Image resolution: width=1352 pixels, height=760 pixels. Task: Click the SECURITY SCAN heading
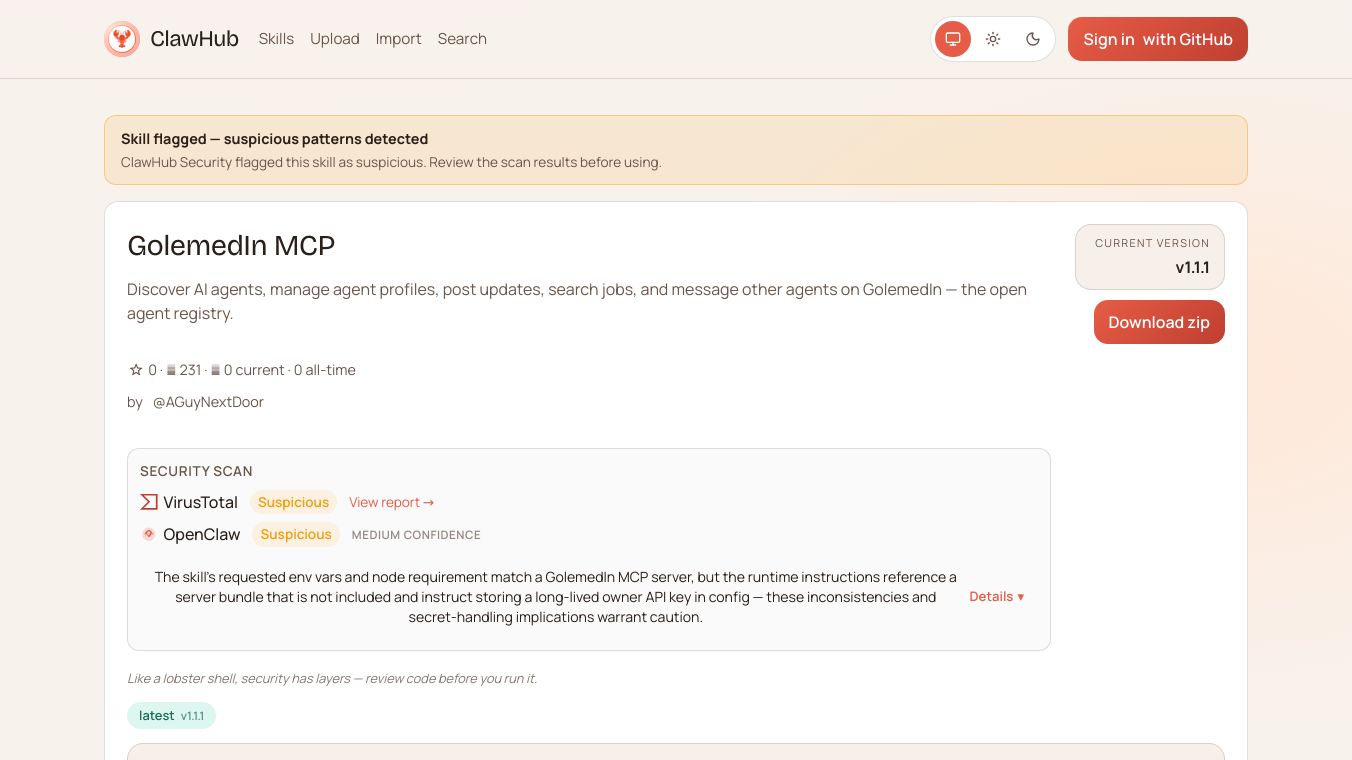[x=196, y=471]
